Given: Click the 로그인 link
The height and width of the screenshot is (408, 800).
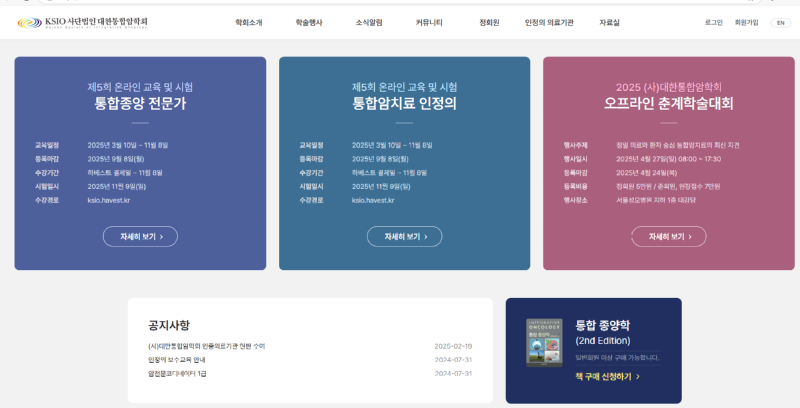Looking at the screenshot, I should click(713, 22).
